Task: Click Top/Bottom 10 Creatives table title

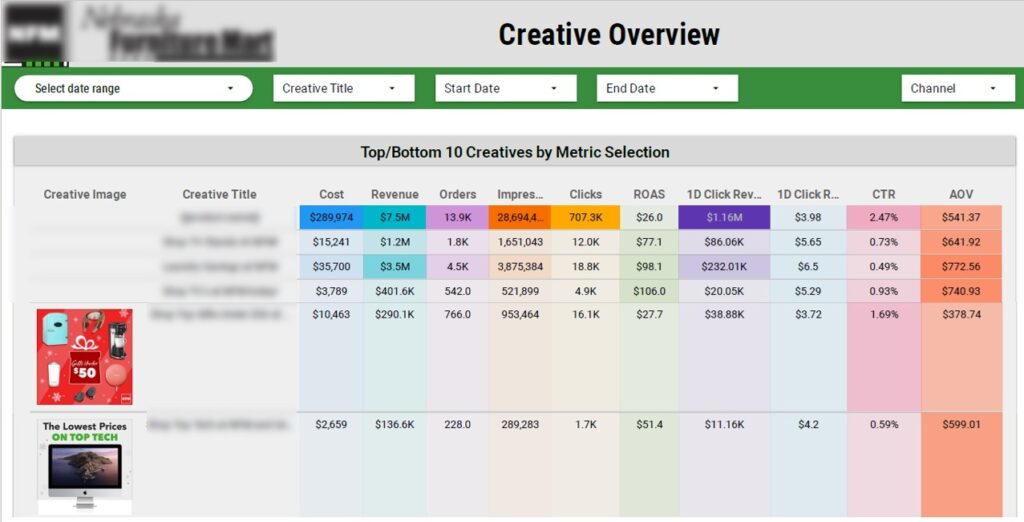Action: click(515, 152)
